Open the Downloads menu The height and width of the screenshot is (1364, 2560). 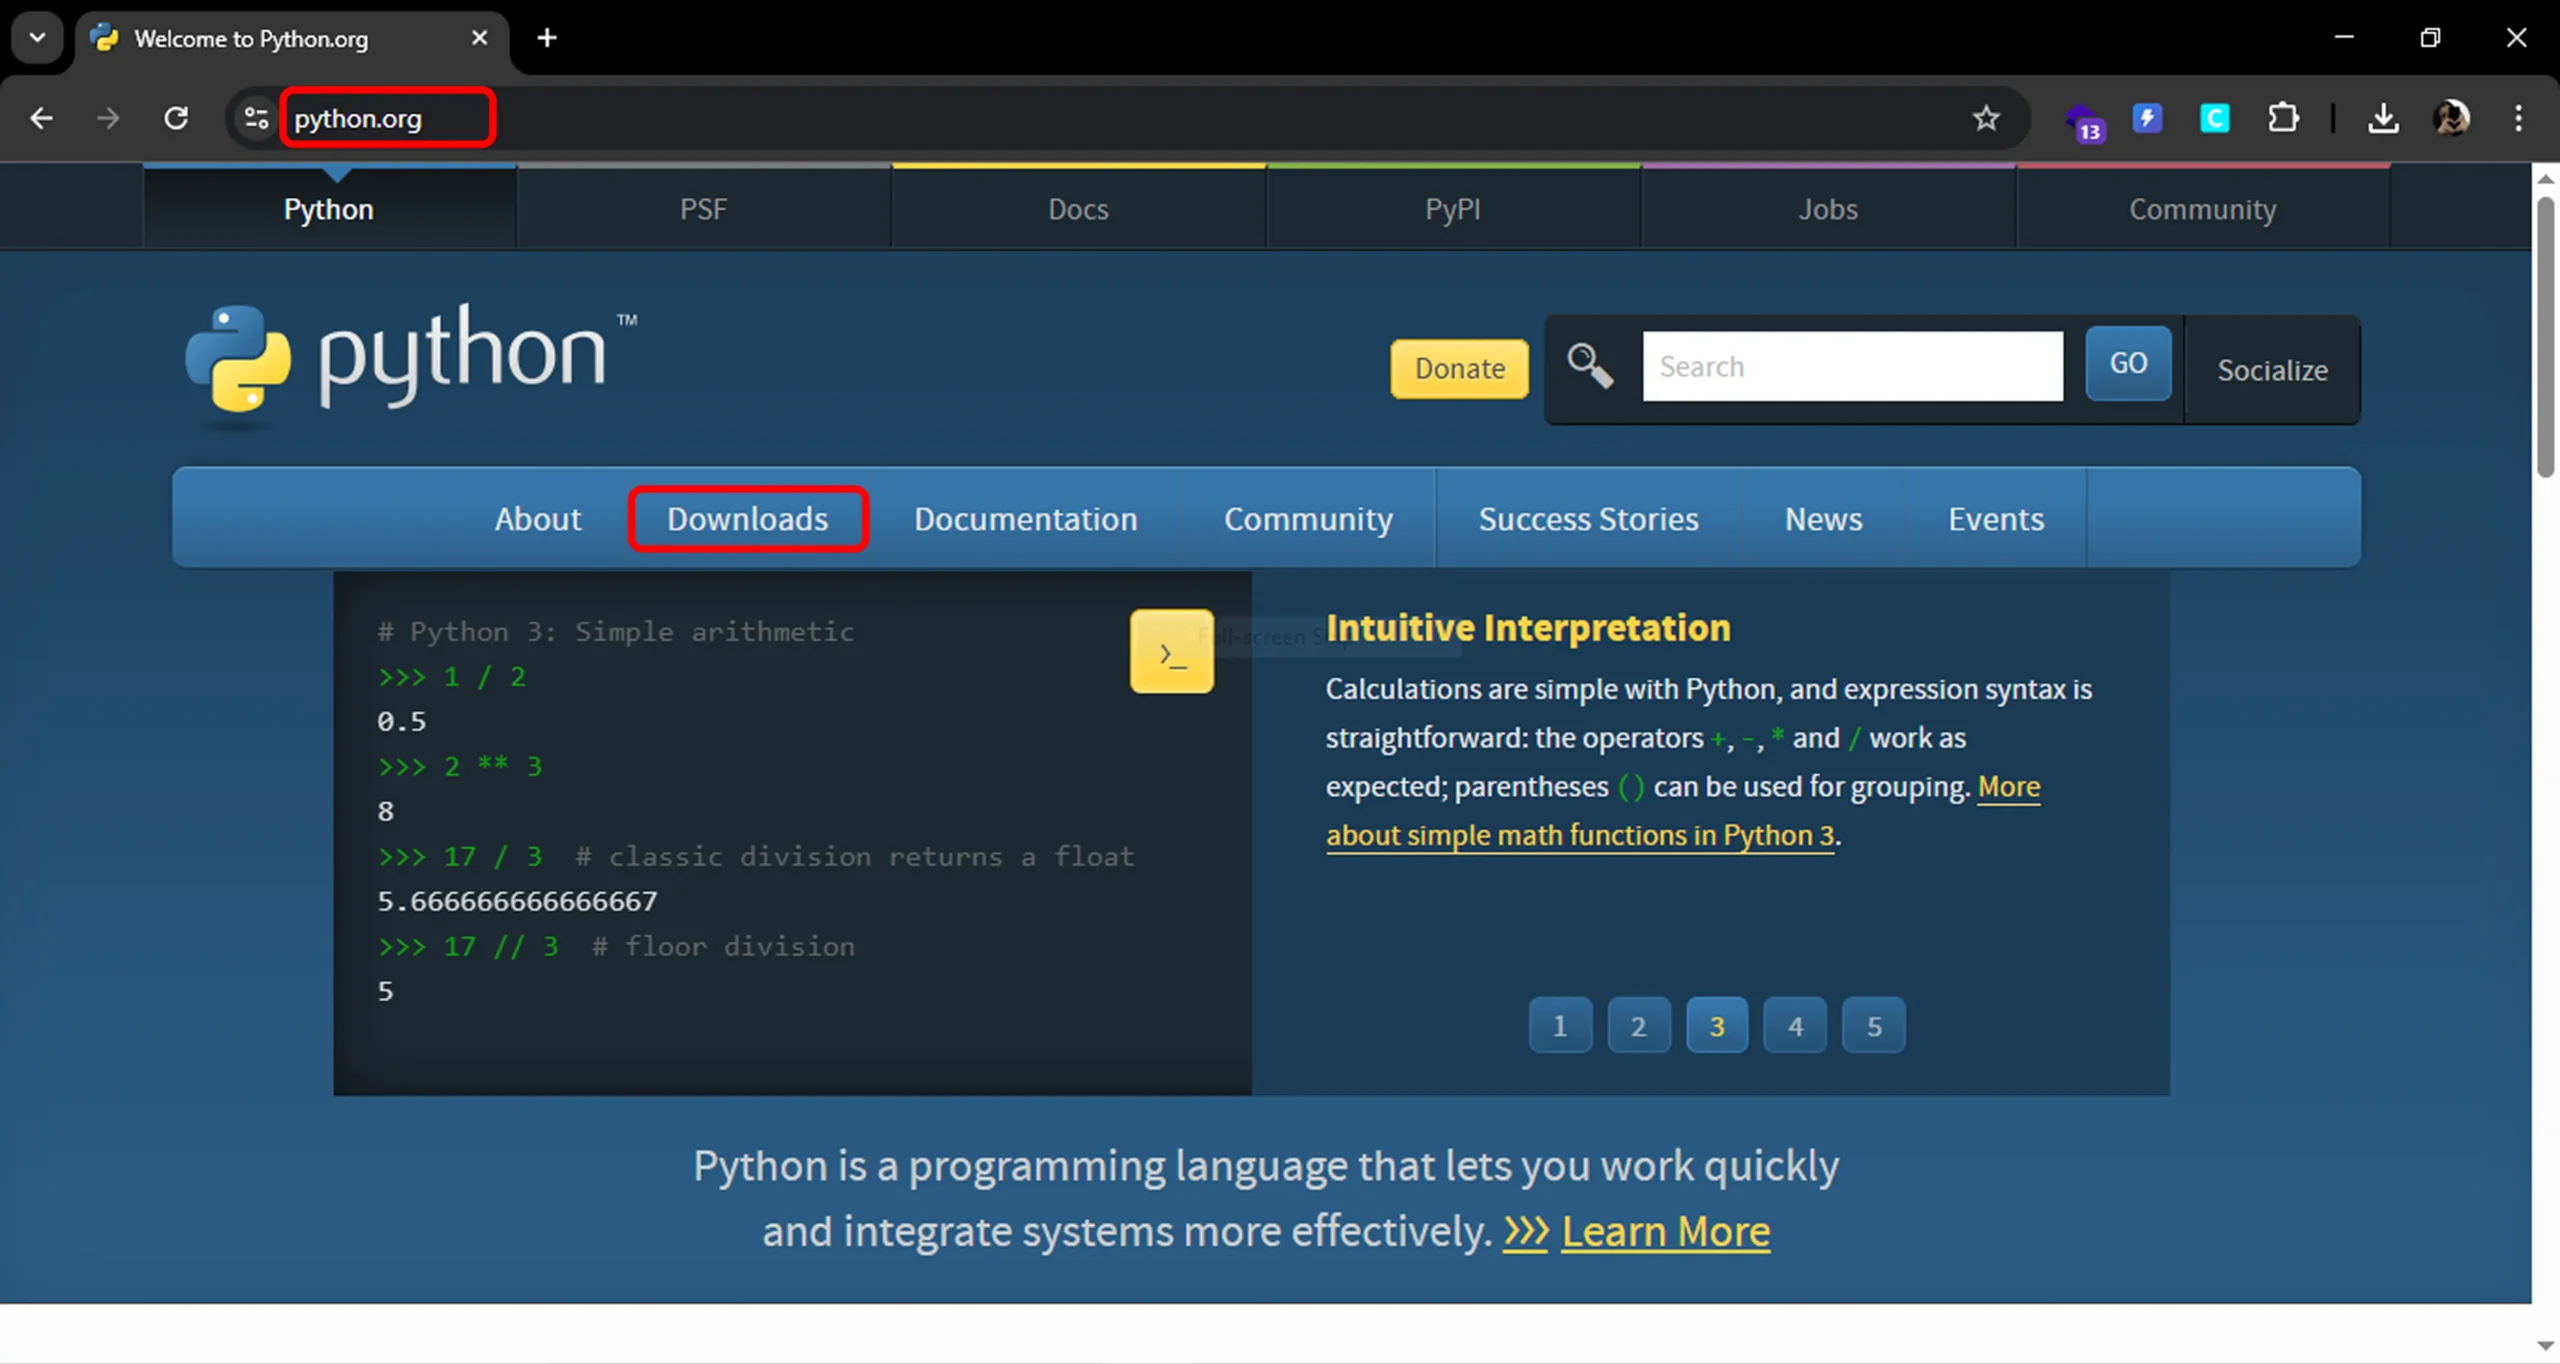click(747, 518)
